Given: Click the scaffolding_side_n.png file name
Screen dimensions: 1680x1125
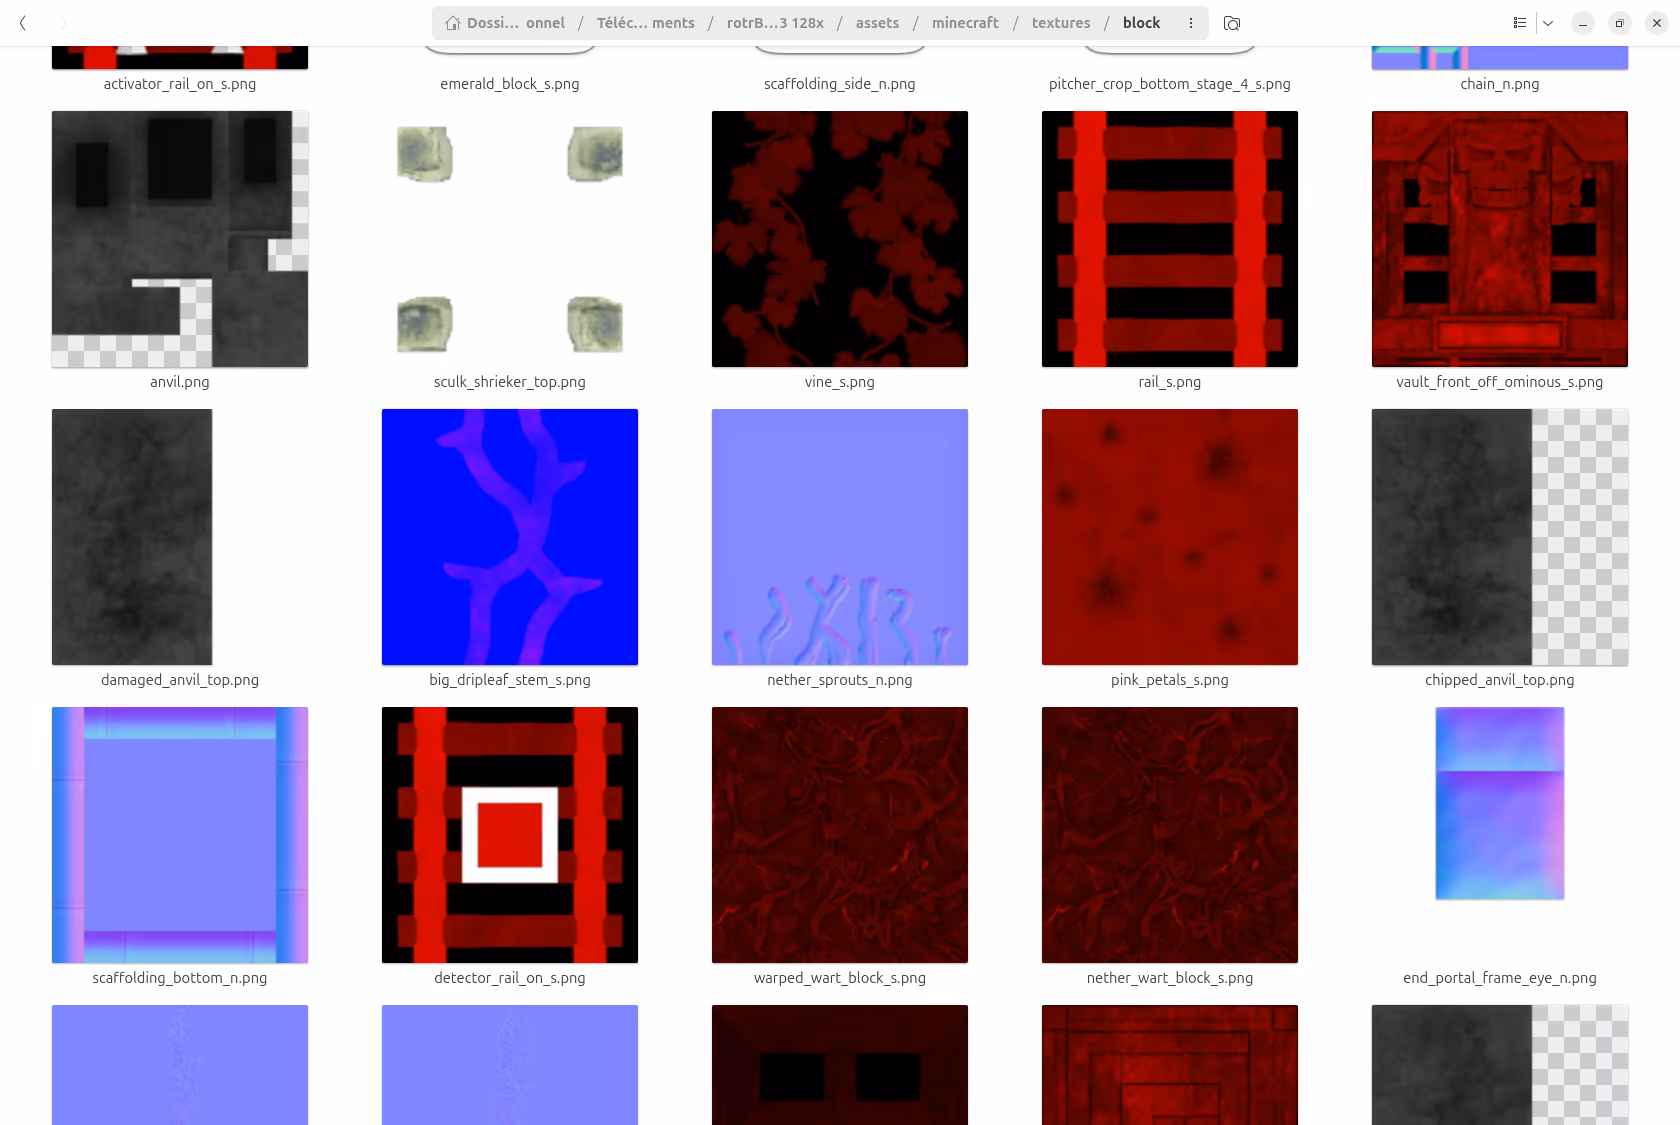Looking at the screenshot, I should point(840,84).
